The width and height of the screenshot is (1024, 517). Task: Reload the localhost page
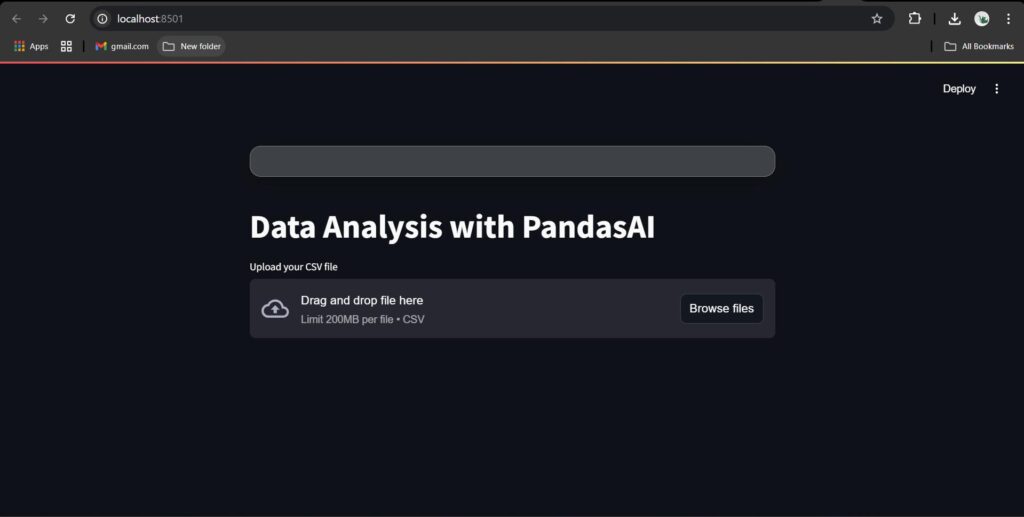click(70, 19)
